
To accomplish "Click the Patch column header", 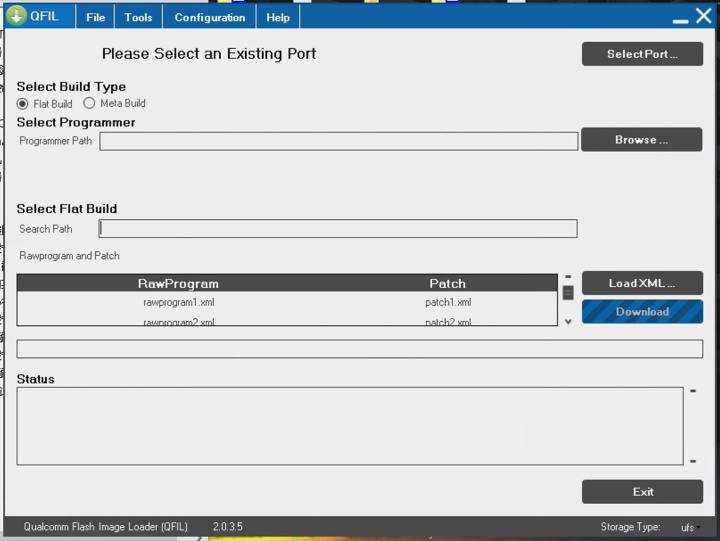I will tap(448, 283).
